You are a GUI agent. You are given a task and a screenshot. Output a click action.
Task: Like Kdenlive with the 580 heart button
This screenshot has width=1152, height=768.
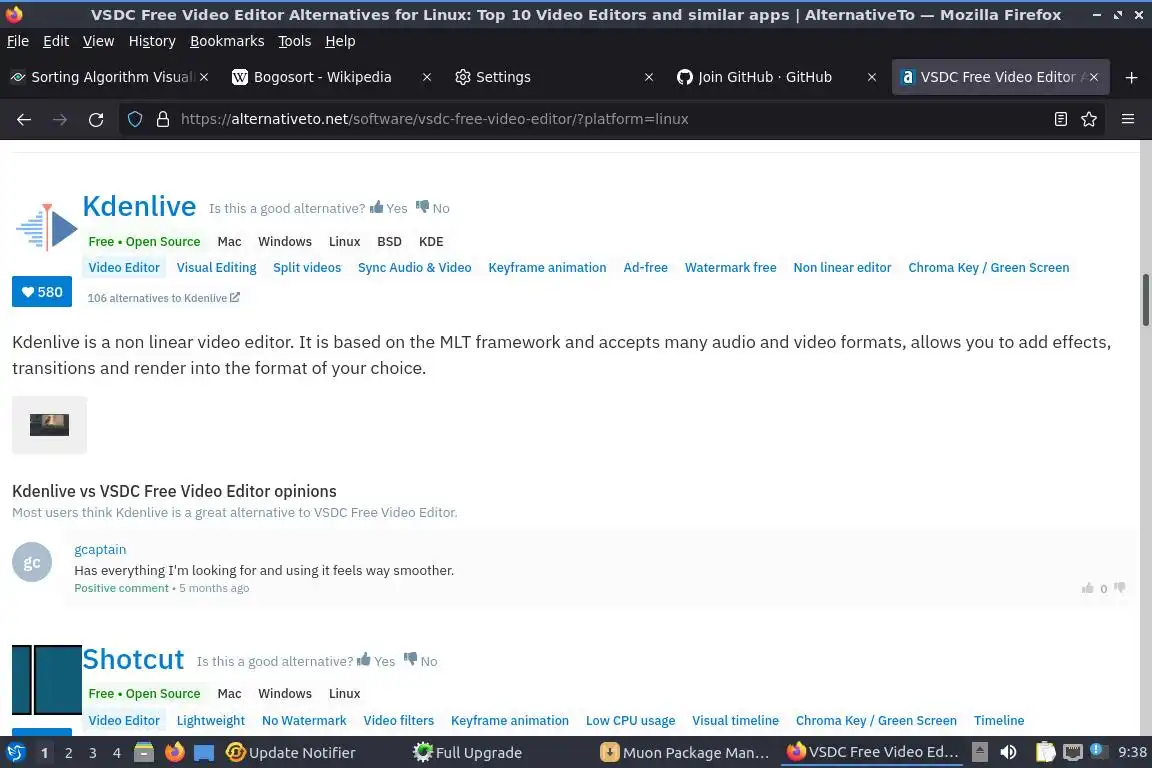tap(42, 292)
